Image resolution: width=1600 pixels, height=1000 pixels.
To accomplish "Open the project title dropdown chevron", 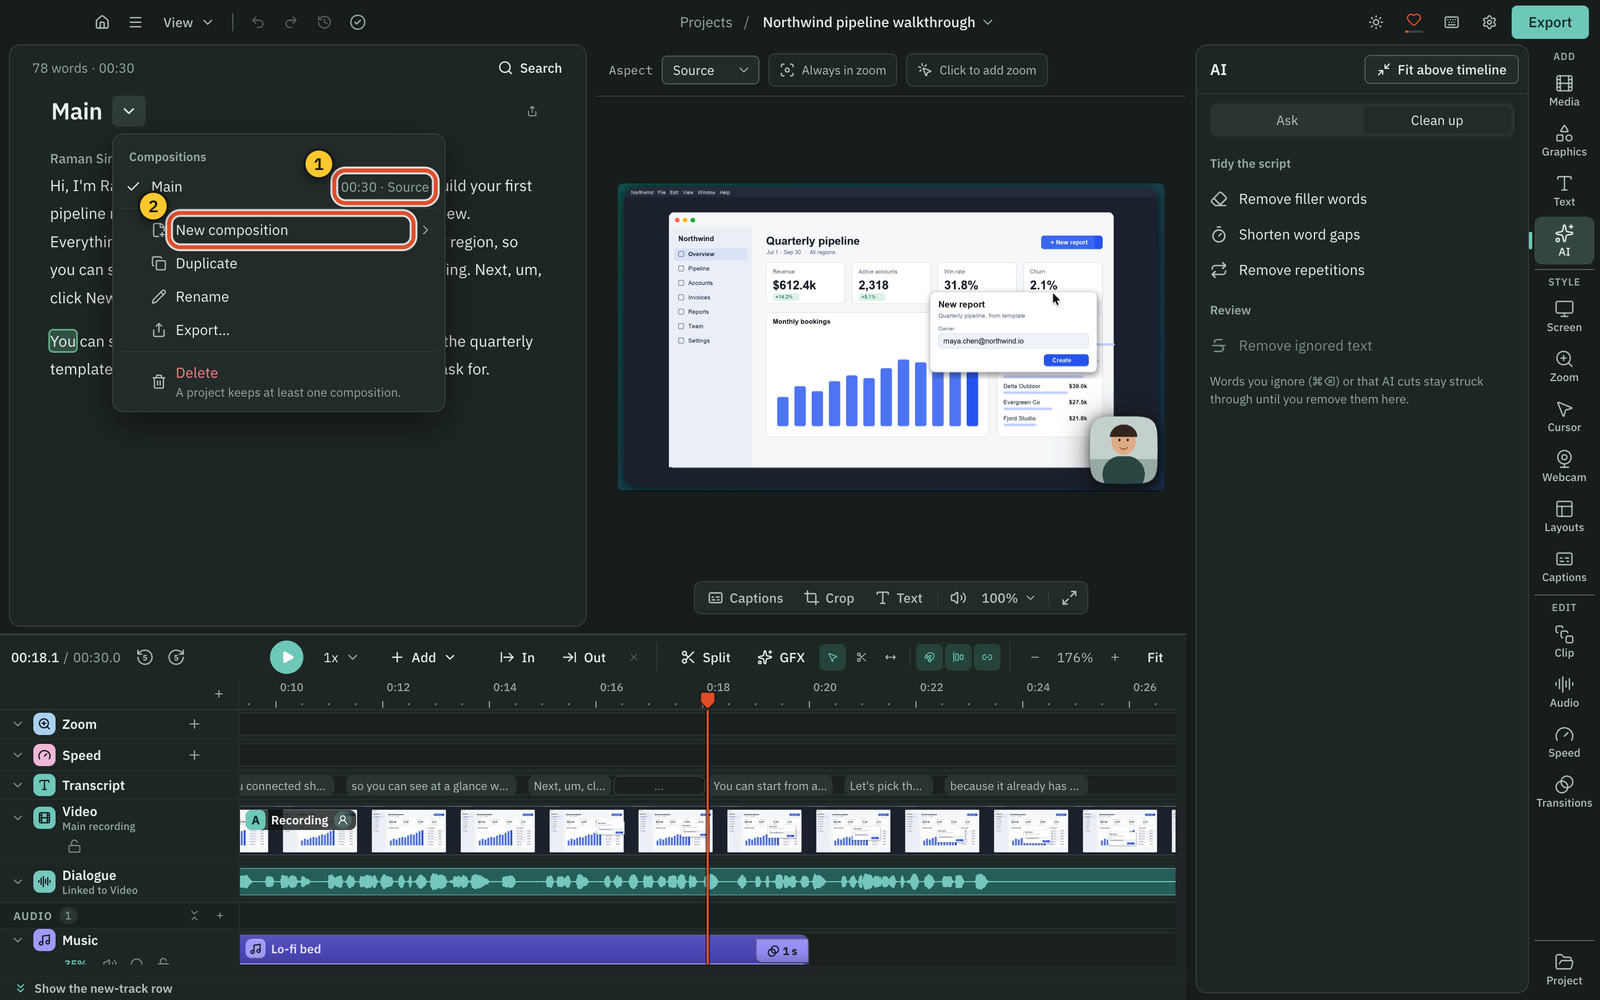I will pyautogui.click(x=988, y=22).
